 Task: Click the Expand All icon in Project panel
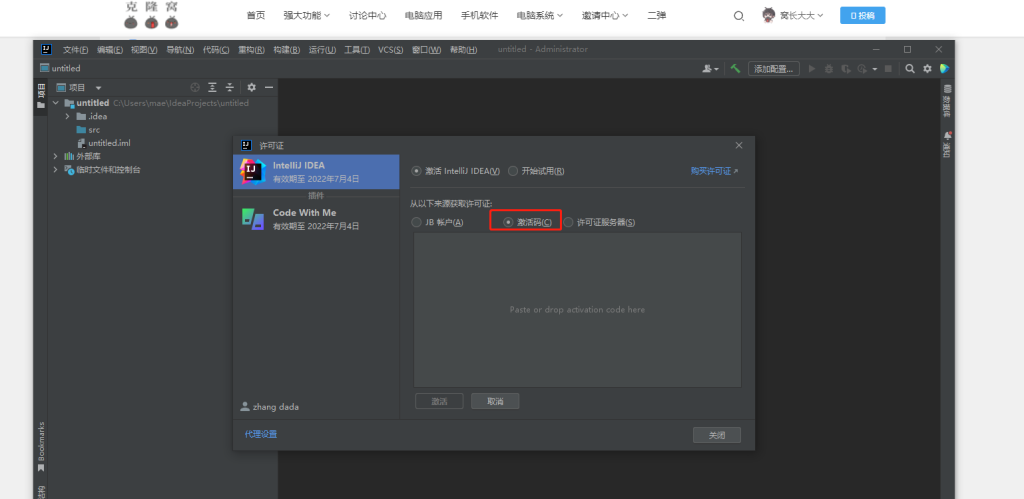pyautogui.click(x=212, y=88)
